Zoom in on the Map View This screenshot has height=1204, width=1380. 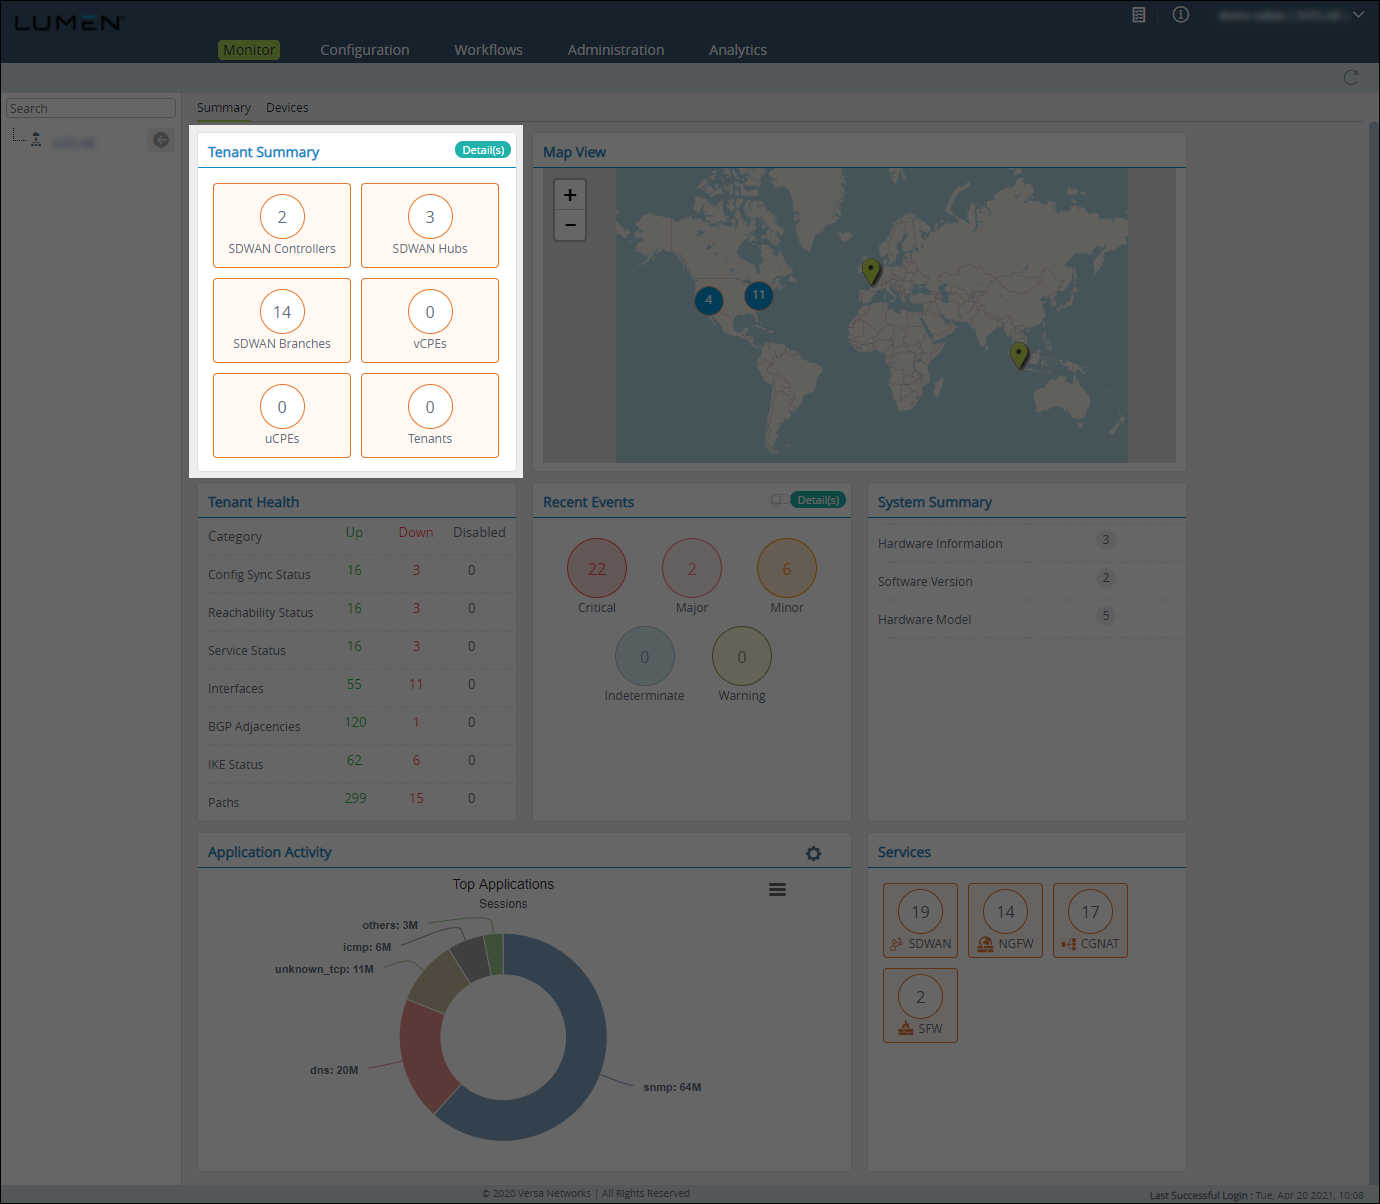pyautogui.click(x=570, y=193)
